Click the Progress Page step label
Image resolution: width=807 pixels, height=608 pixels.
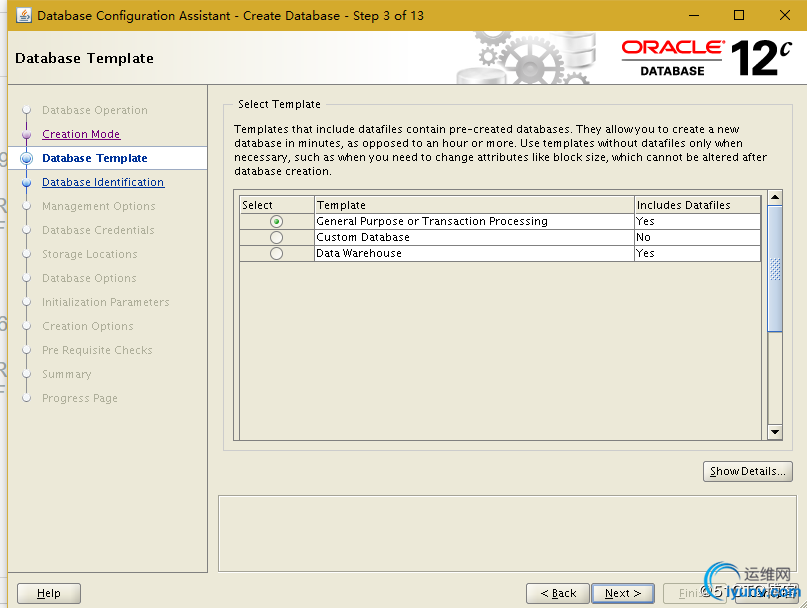coord(80,398)
